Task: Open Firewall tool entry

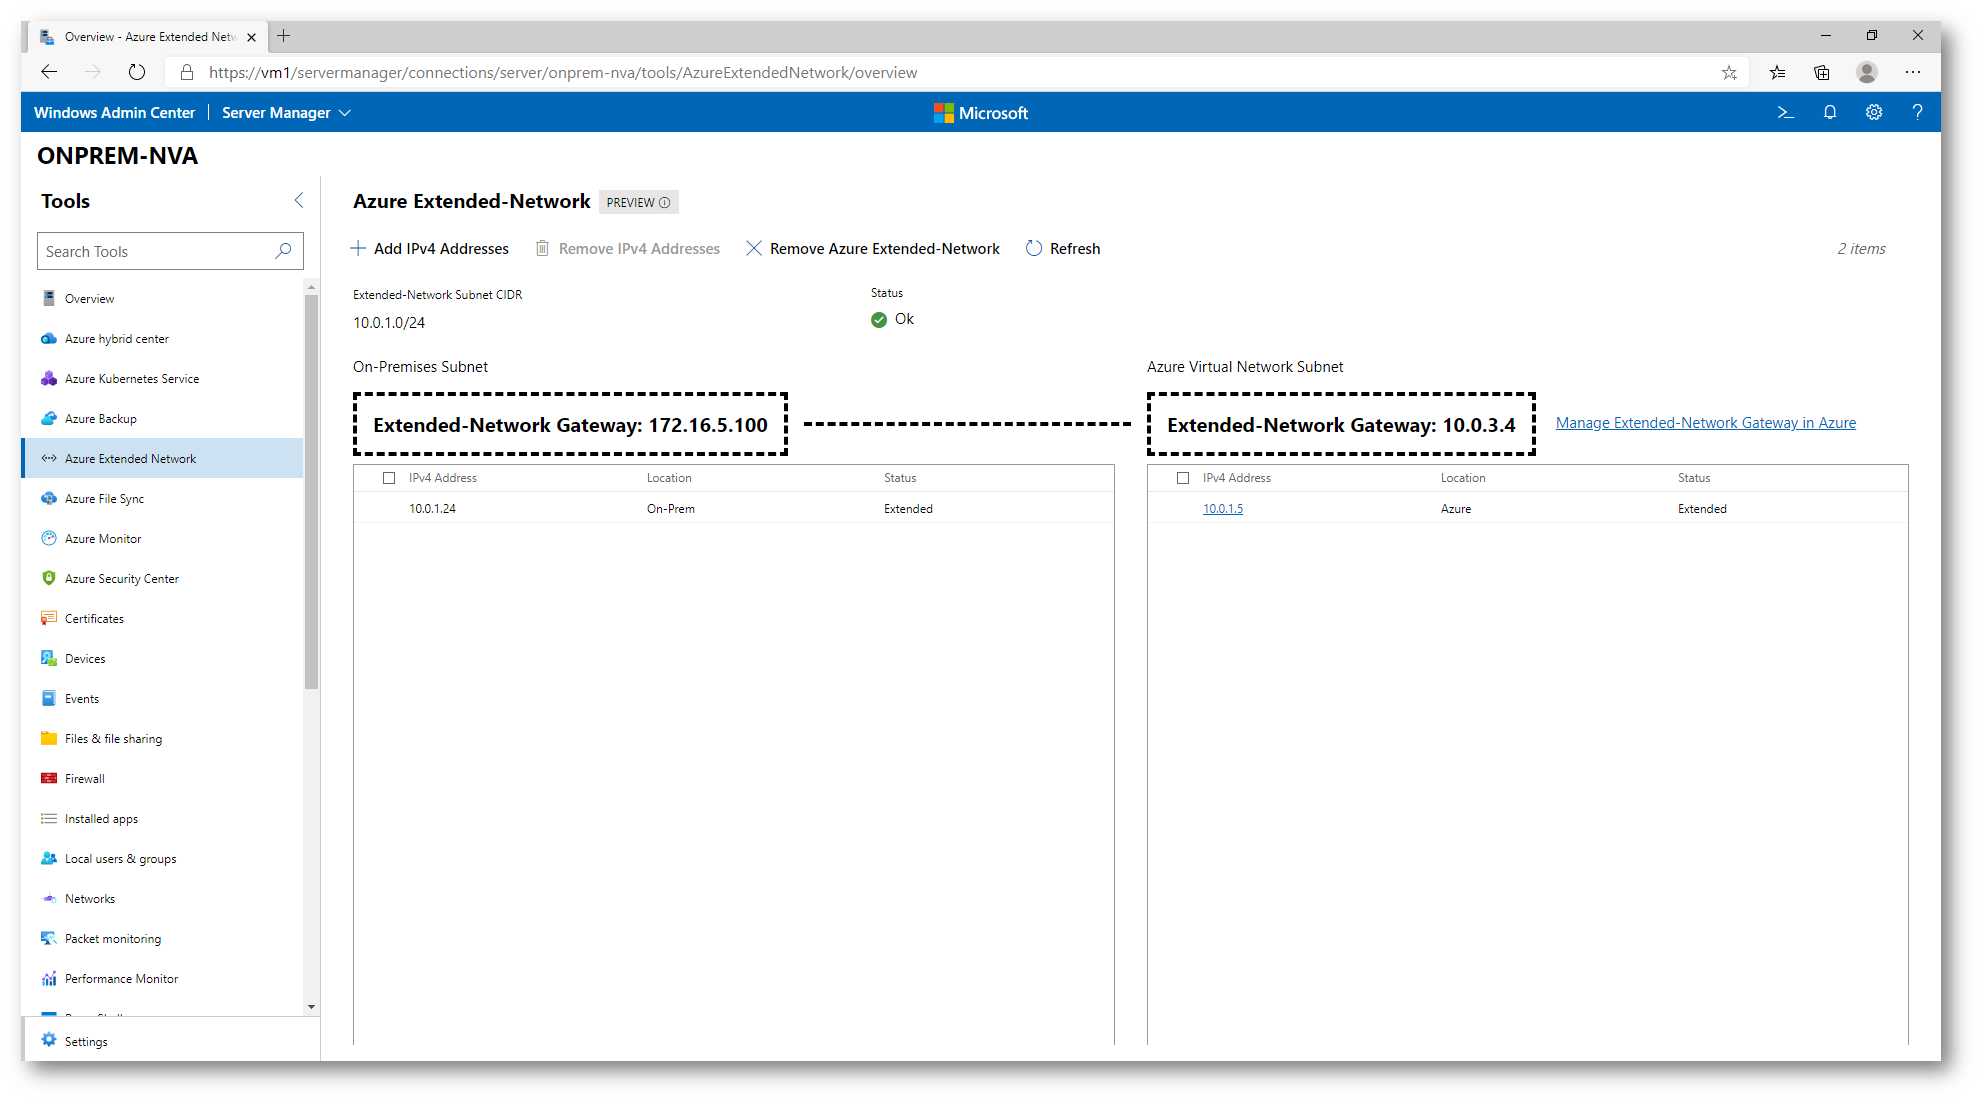Action: [x=163, y=778]
